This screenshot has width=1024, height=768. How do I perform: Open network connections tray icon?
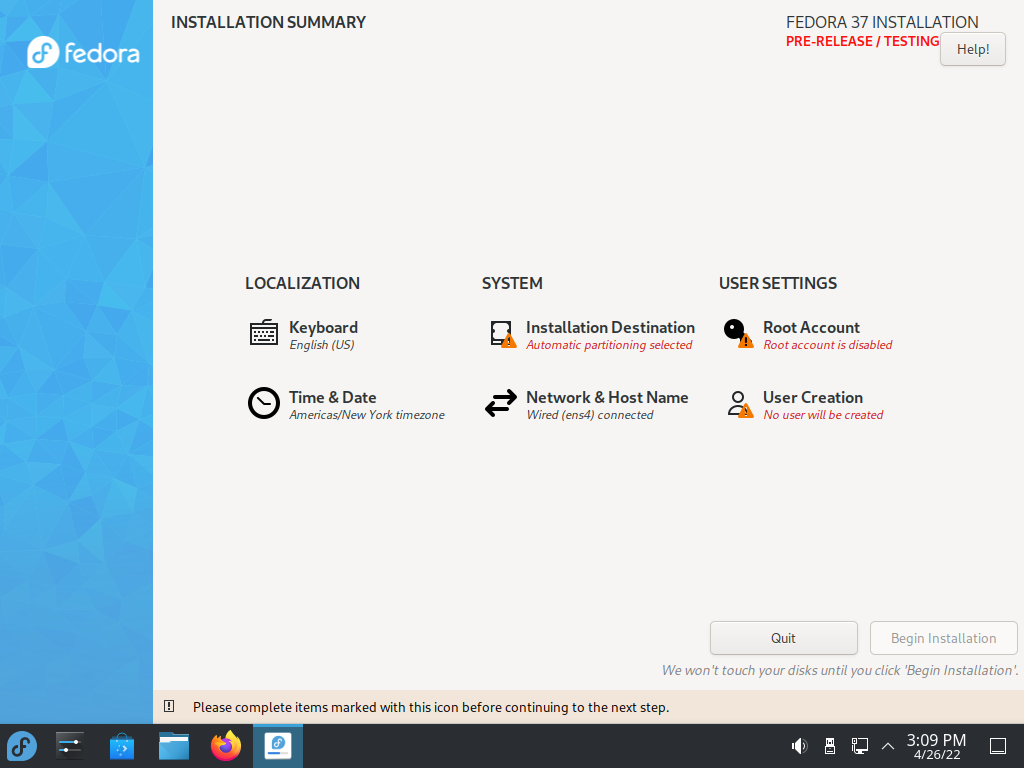point(859,746)
